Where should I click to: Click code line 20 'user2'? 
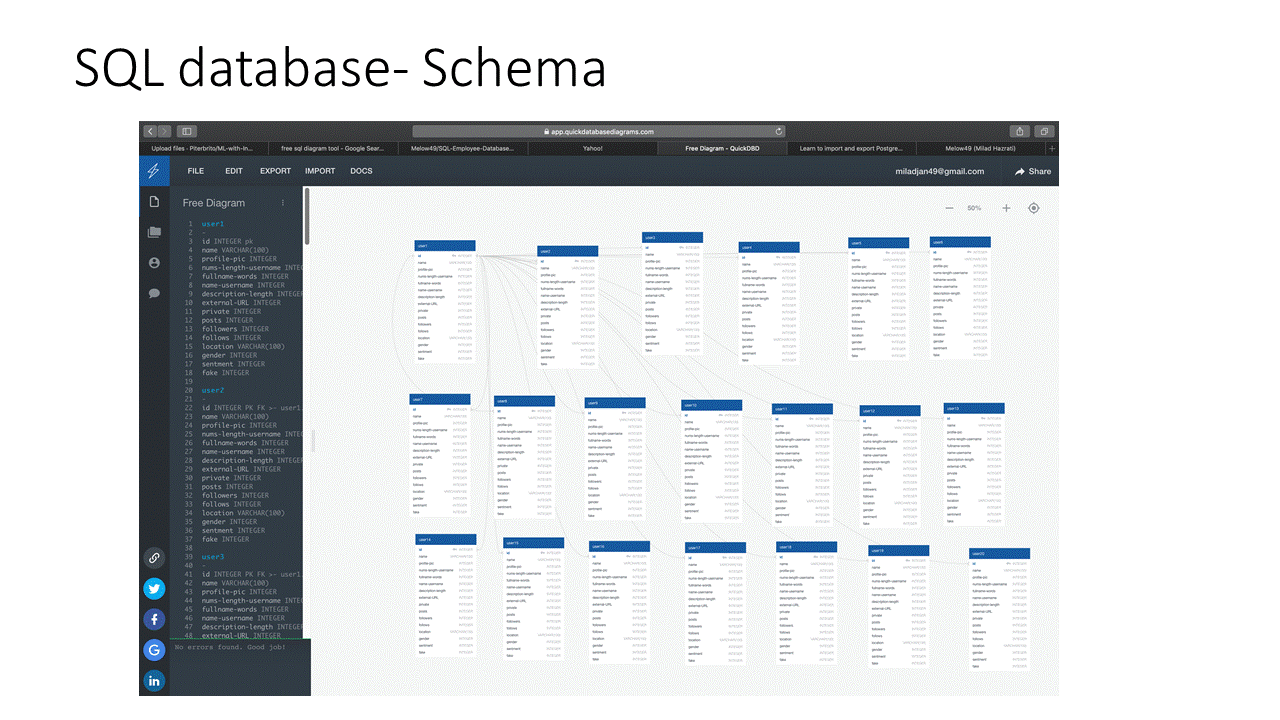pyautogui.click(x=213, y=390)
